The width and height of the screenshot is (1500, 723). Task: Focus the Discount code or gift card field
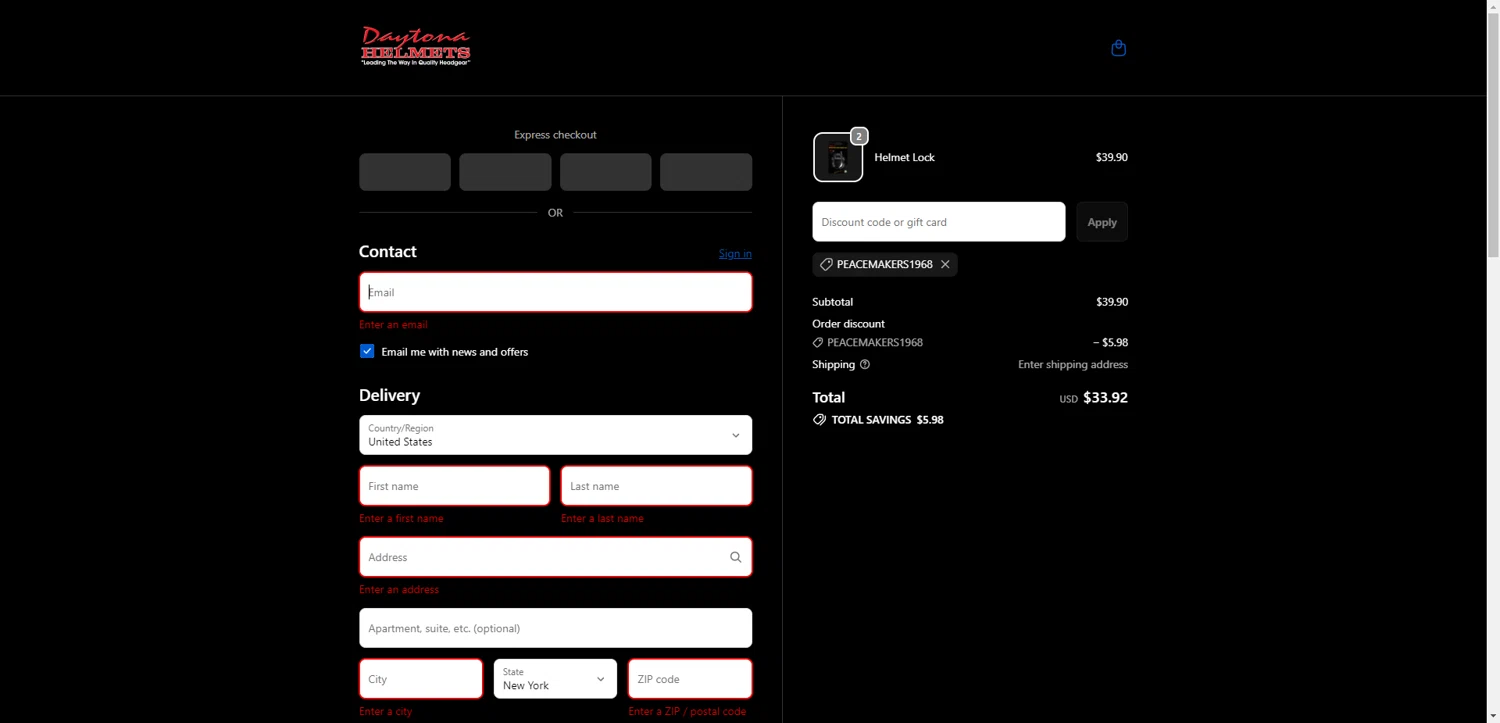click(x=939, y=222)
